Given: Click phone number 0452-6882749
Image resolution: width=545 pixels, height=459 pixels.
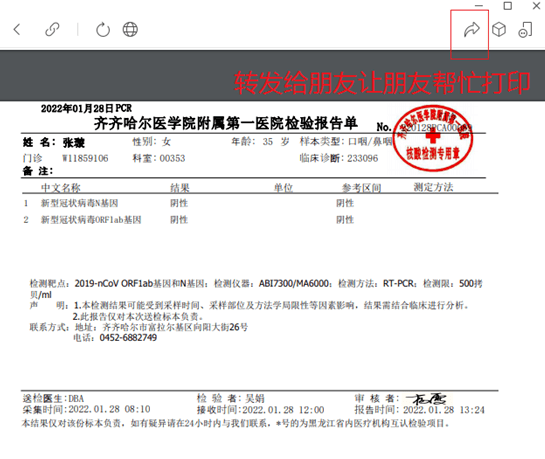Looking at the screenshot, I should coord(128,338).
